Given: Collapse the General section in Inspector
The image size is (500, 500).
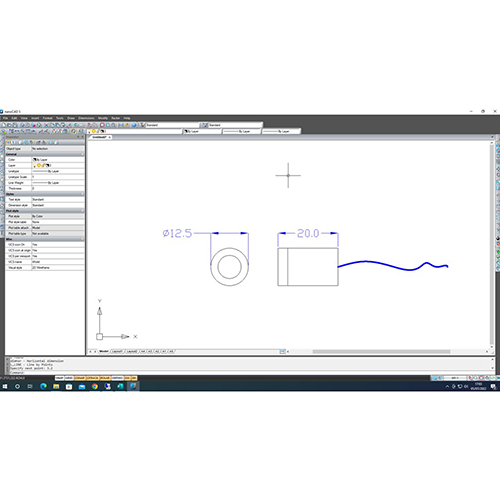Looking at the screenshot, I should coord(82,154).
